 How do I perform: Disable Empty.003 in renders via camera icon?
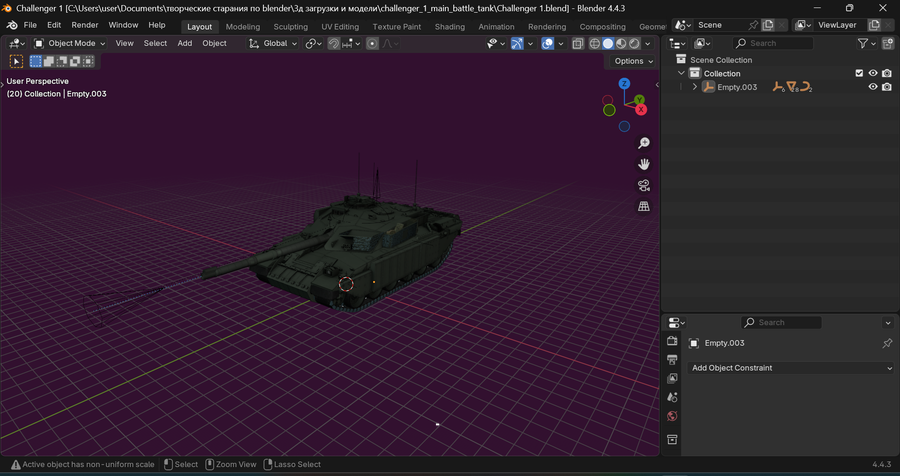click(887, 87)
